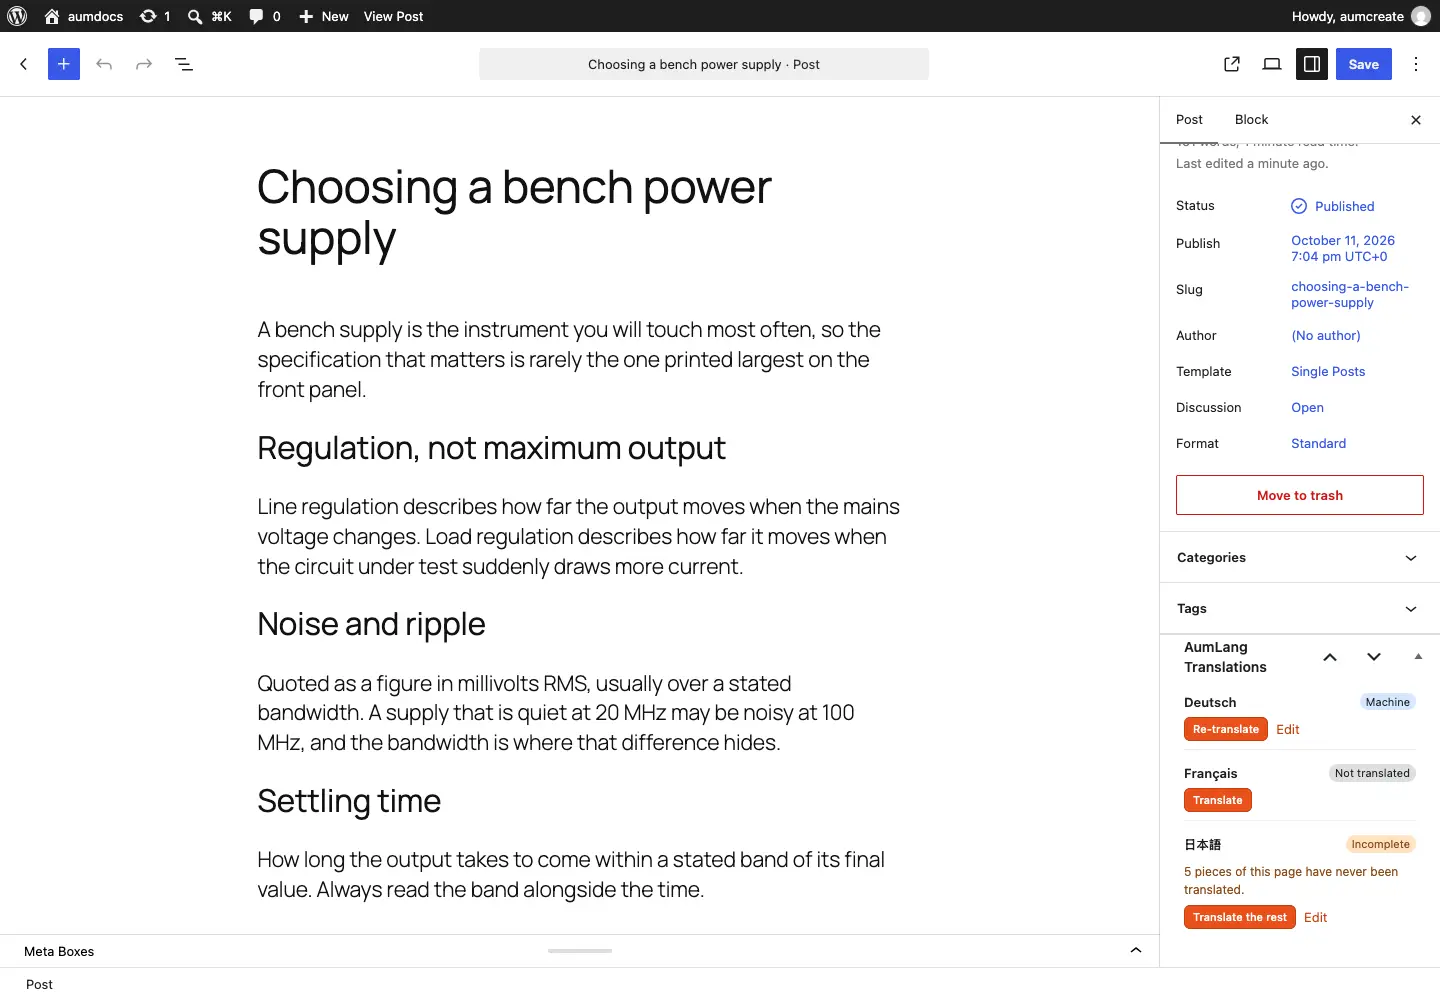This screenshot has width=1440, height=1000.
Task: Click the WordPress logo icon
Action: [17, 16]
